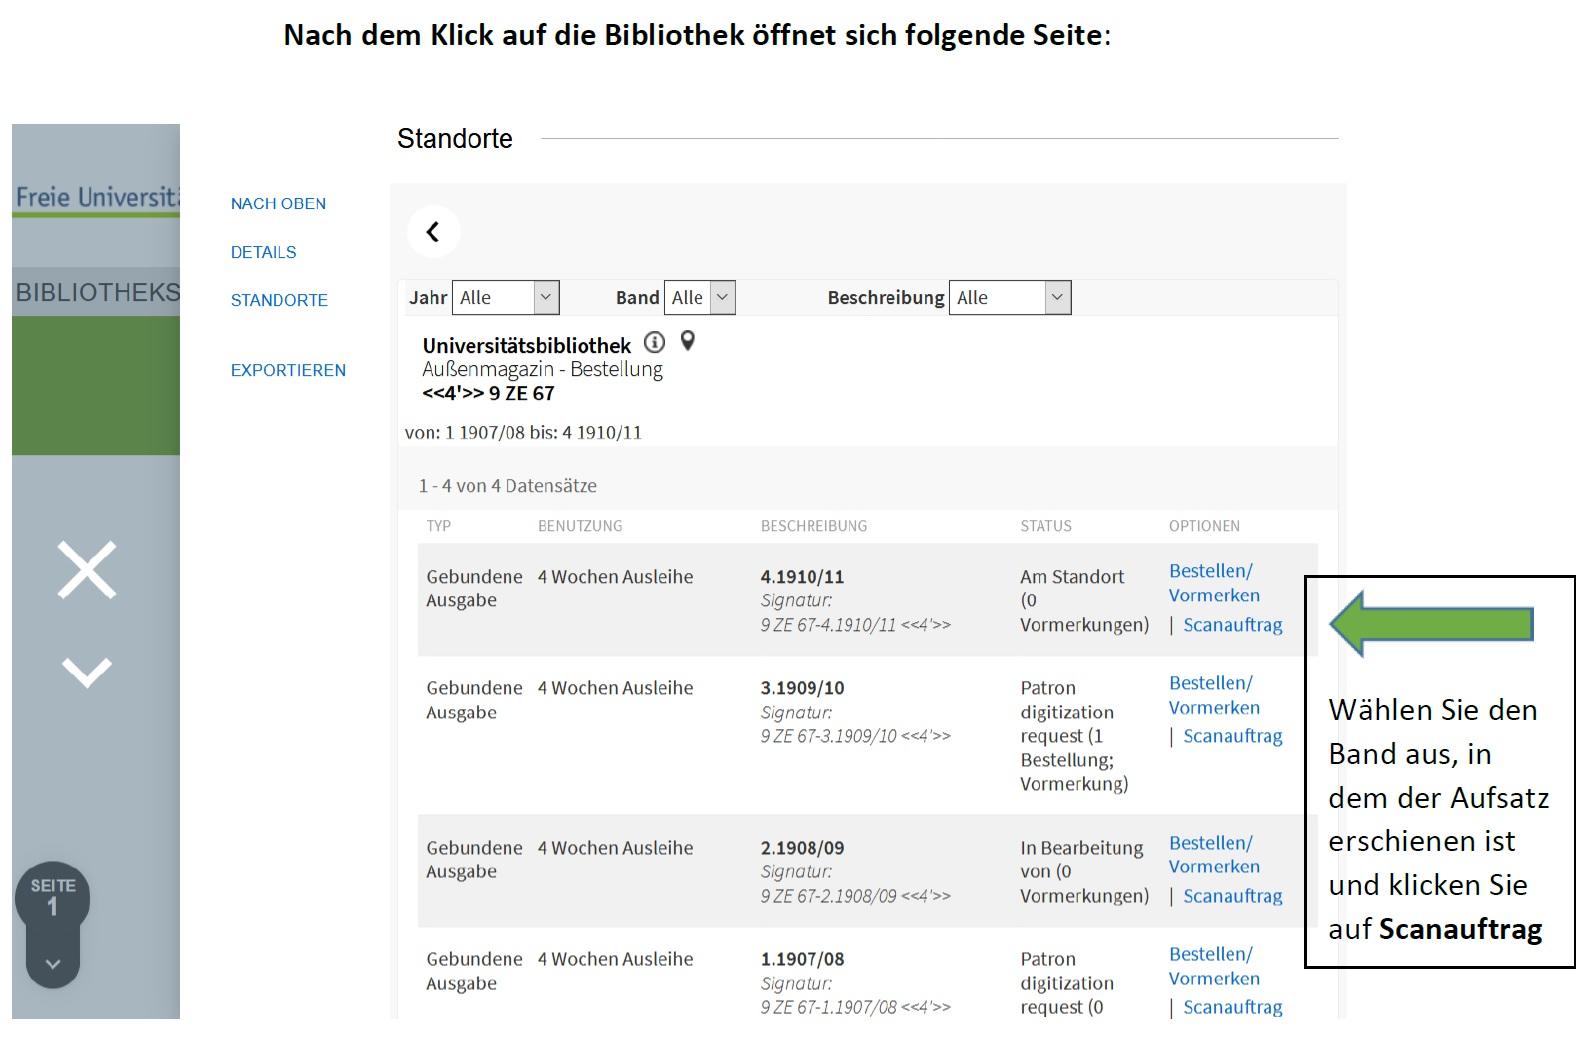Switch to the DETAILS section

(x=263, y=252)
